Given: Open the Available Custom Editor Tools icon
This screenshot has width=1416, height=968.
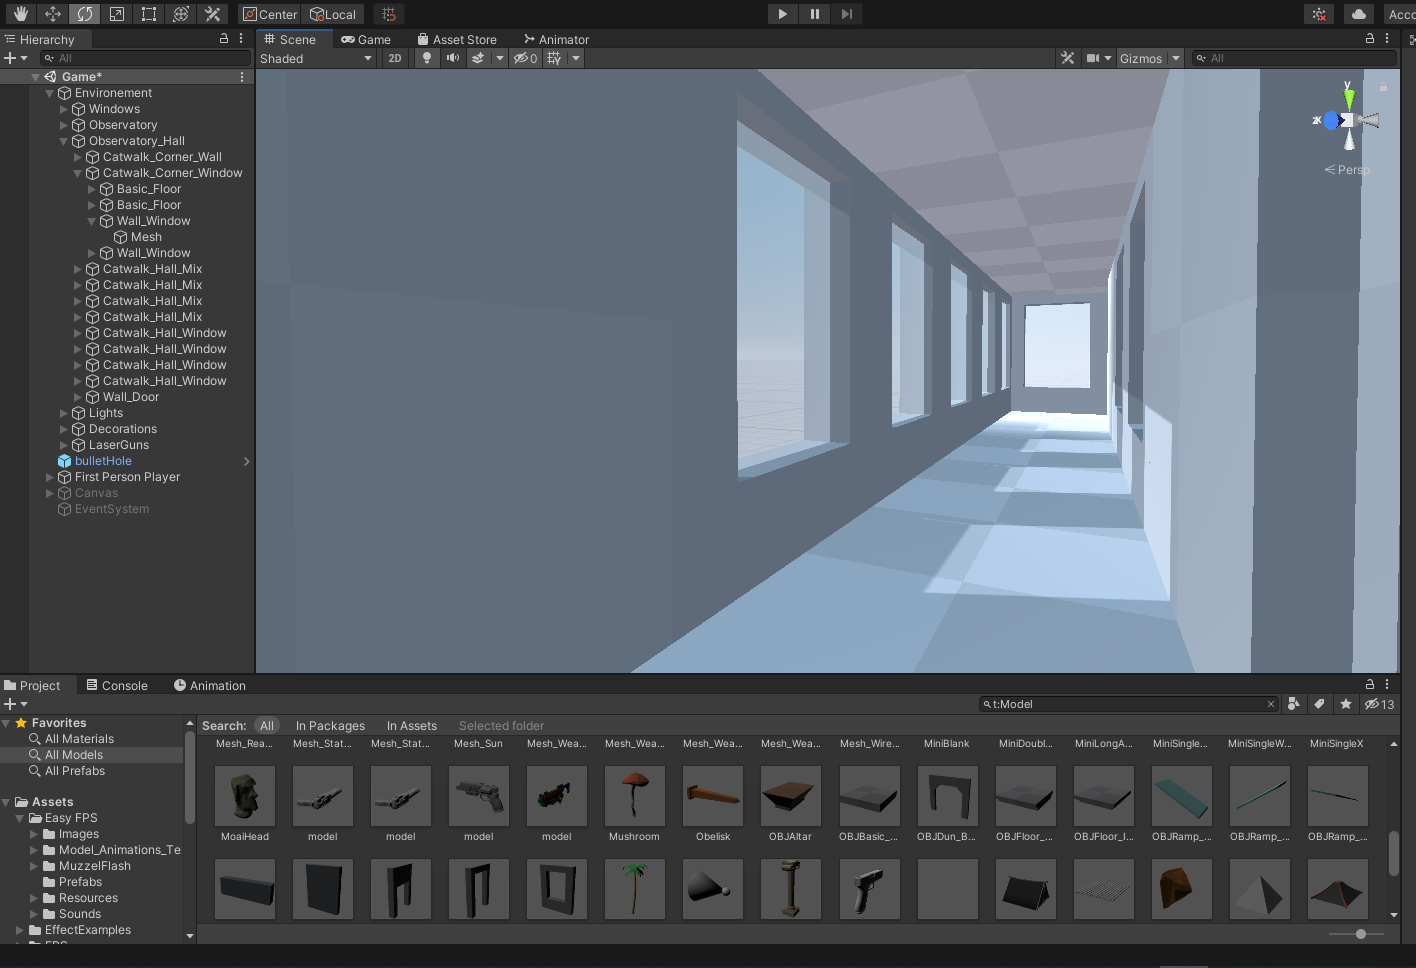Looking at the screenshot, I should click(x=212, y=14).
